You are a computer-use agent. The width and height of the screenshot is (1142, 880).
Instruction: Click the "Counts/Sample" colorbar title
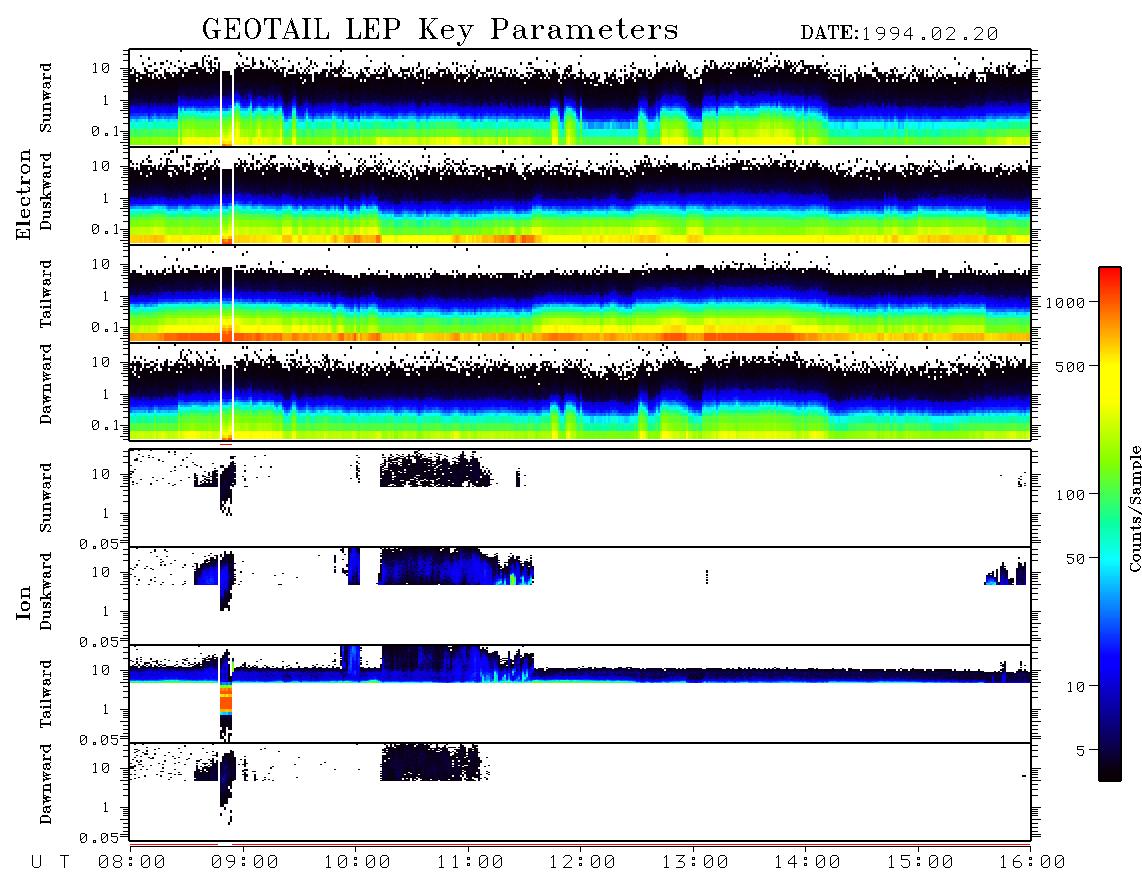[x=1134, y=509]
